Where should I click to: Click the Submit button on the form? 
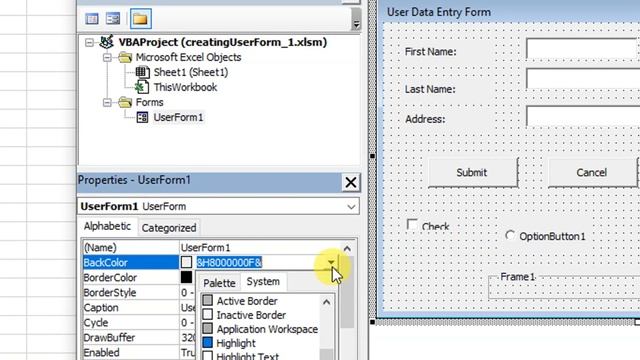point(473,173)
